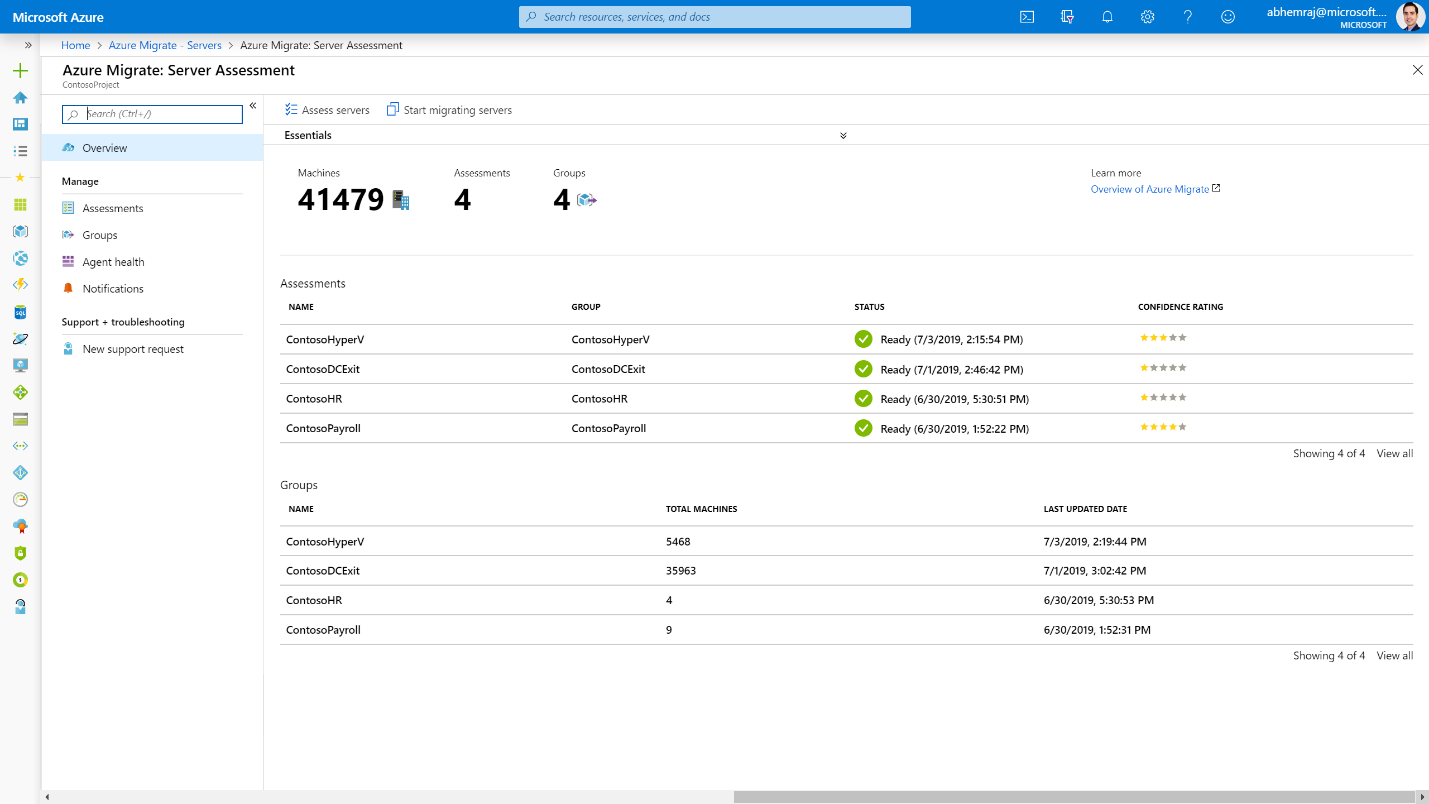Expand the left navigation sidebar

point(28,45)
